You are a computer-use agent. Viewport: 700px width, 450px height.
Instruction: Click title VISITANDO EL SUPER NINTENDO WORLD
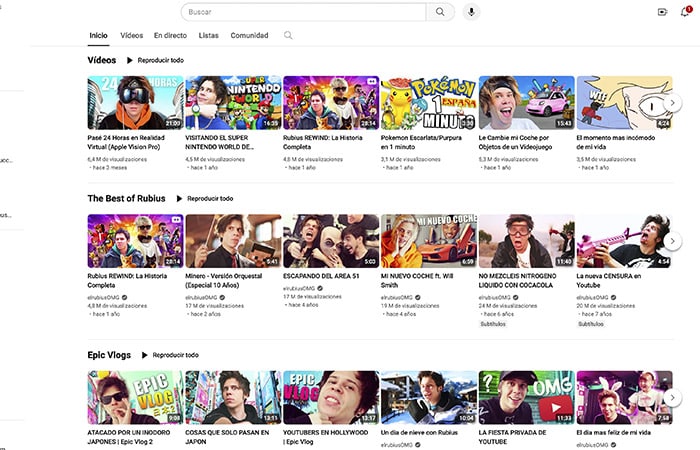pyautogui.click(x=220, y=142)
